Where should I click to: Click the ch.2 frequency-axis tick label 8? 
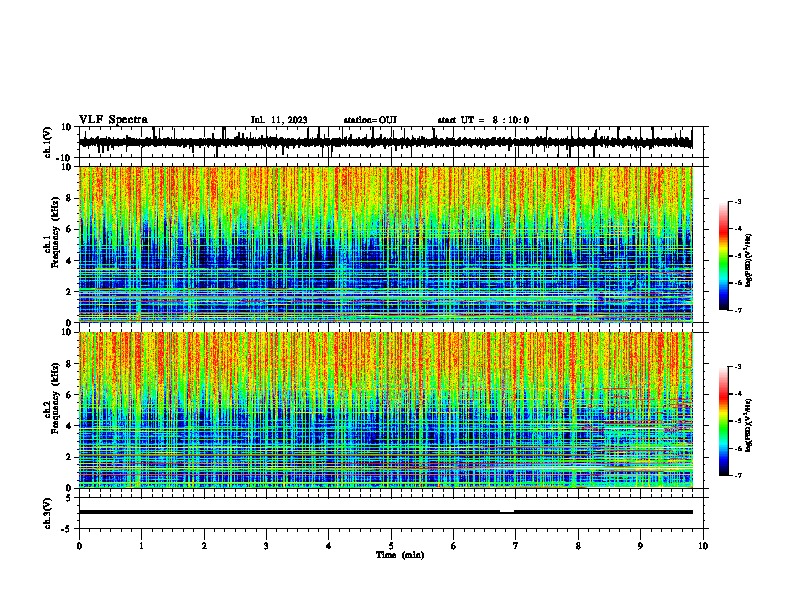pos(70,364)
